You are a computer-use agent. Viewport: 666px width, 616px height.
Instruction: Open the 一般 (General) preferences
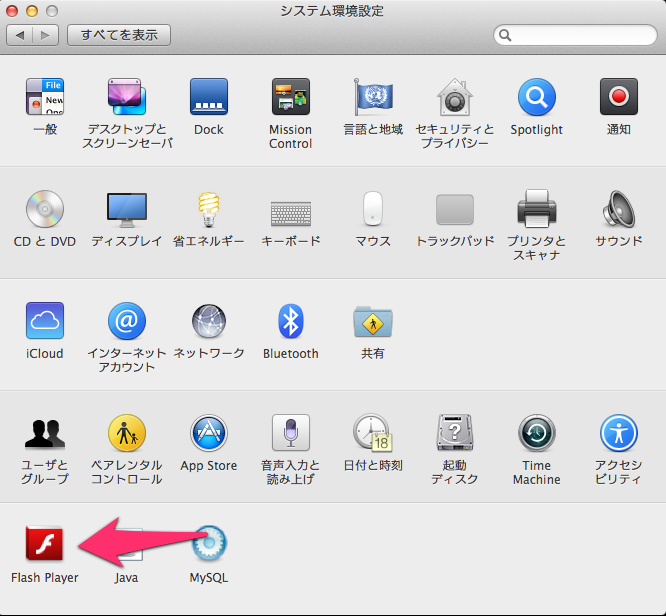click(45, 97)
